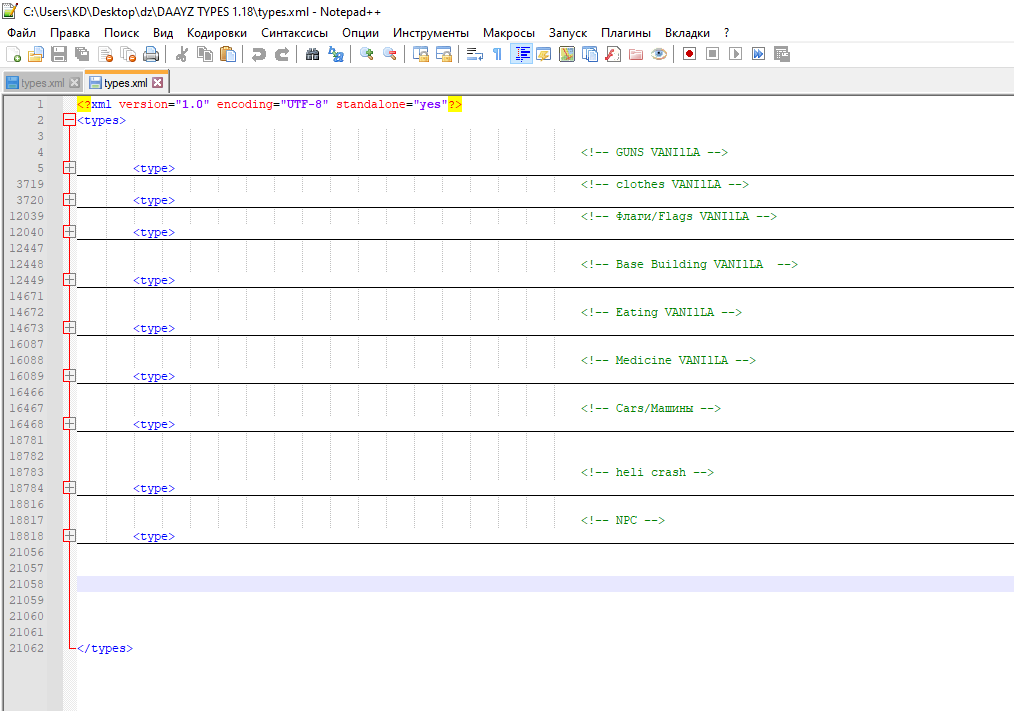Collapse the root types element fold

pos(68,119)
